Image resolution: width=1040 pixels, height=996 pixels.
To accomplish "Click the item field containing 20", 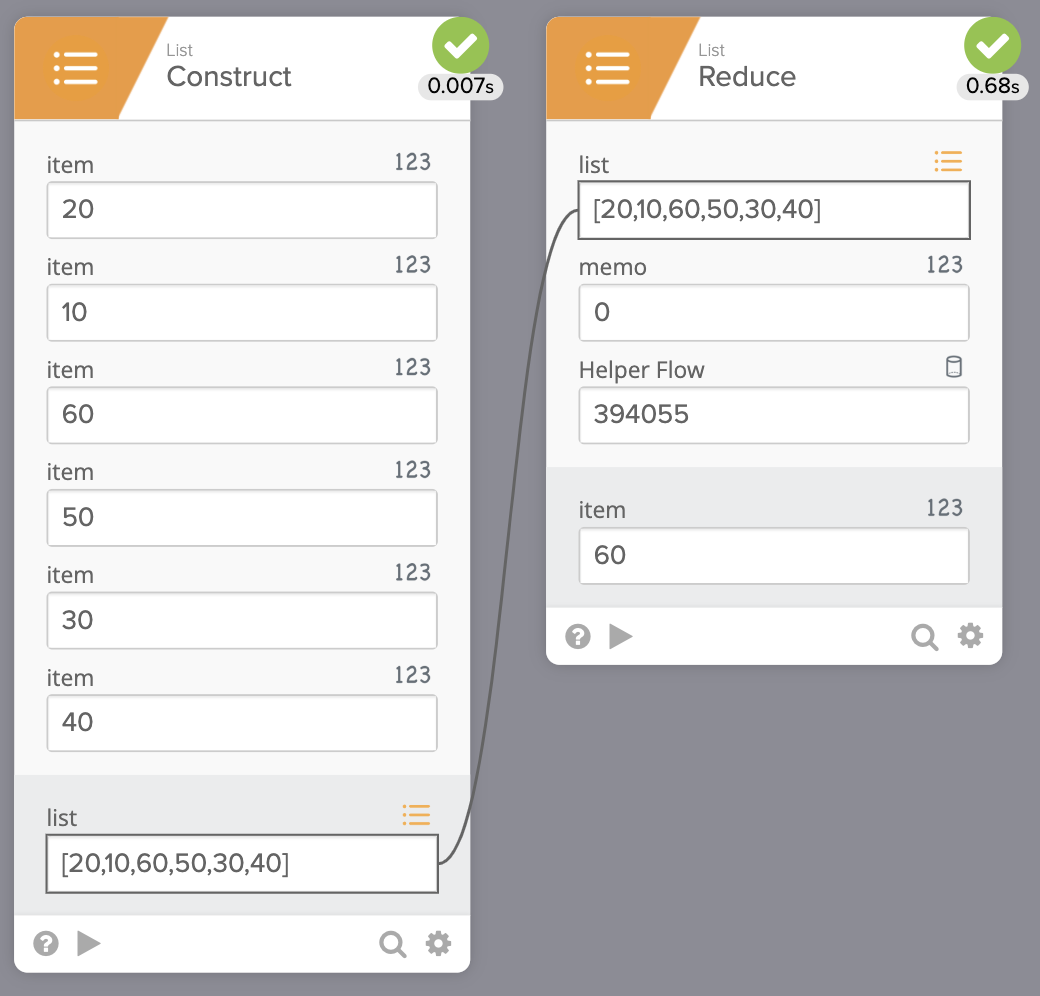I will 242,210.
